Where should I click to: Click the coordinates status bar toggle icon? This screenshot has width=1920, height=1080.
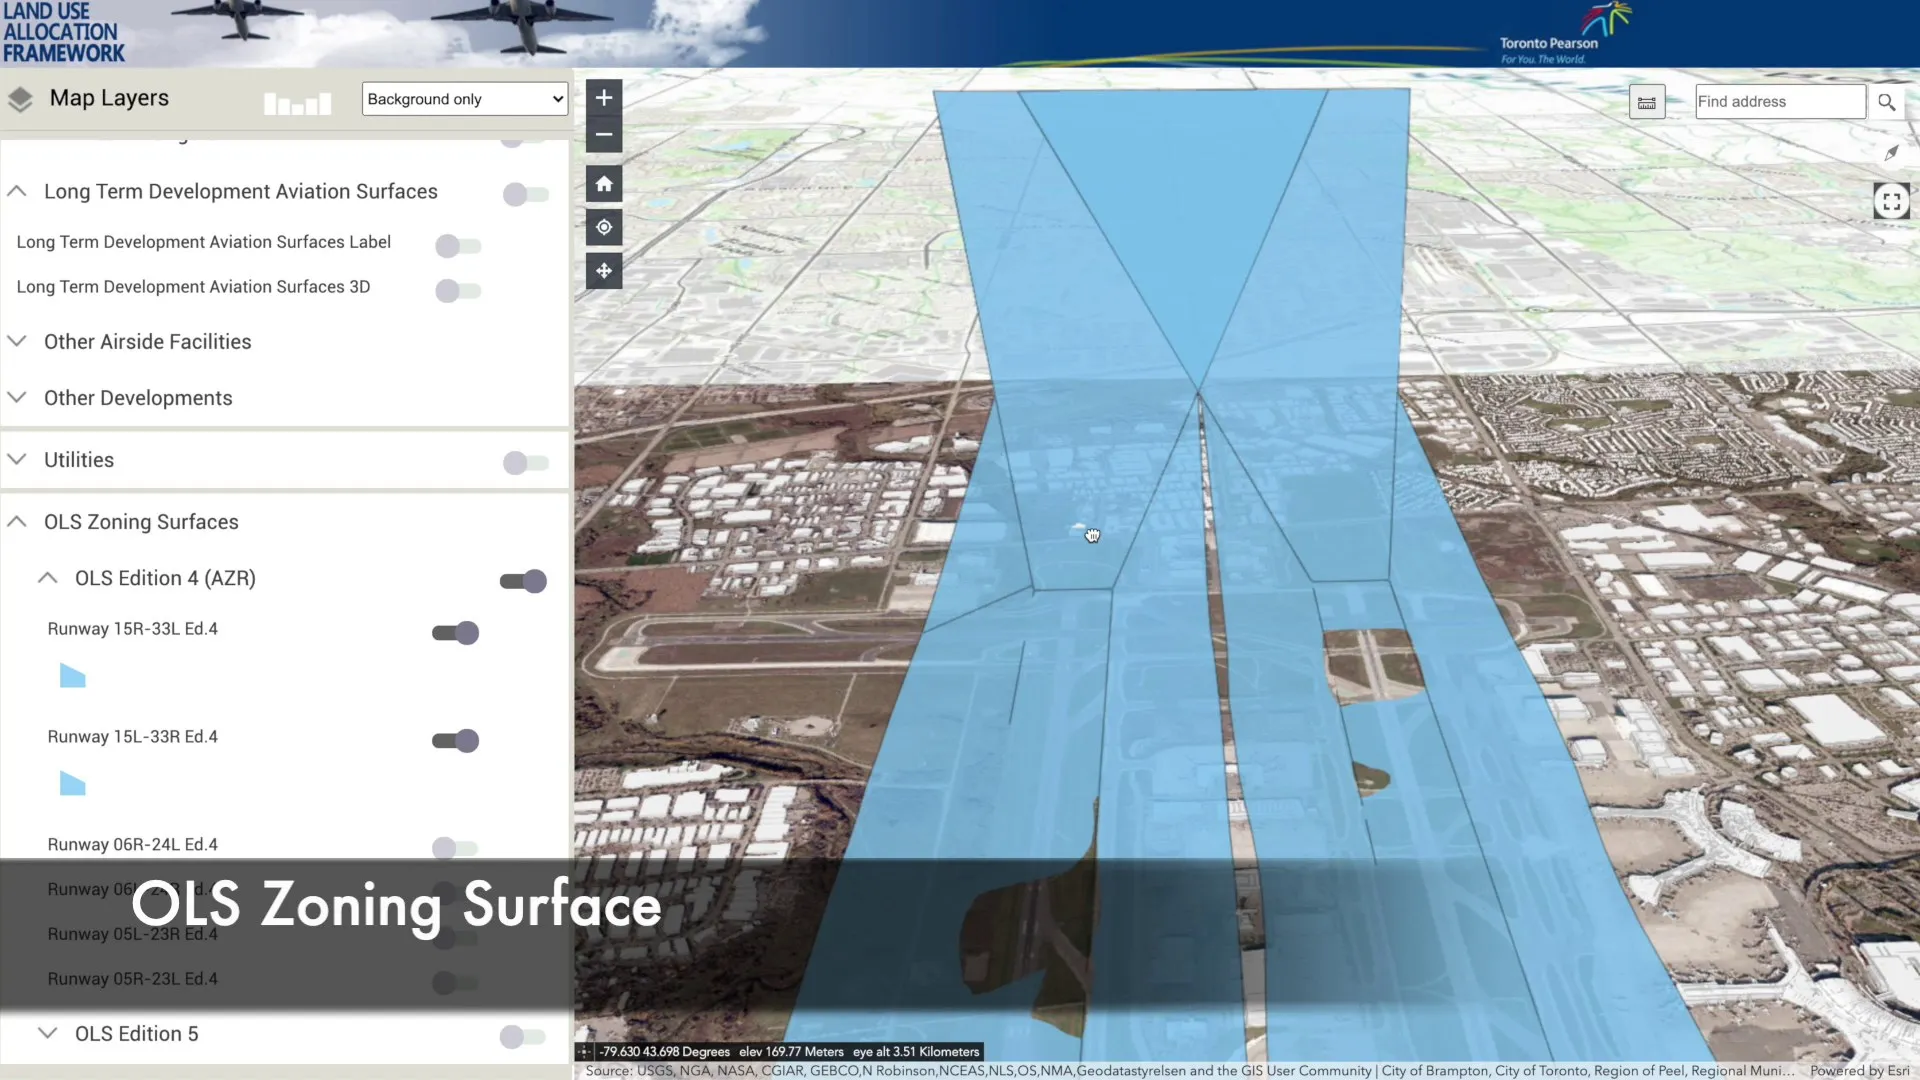[584, 1052]
